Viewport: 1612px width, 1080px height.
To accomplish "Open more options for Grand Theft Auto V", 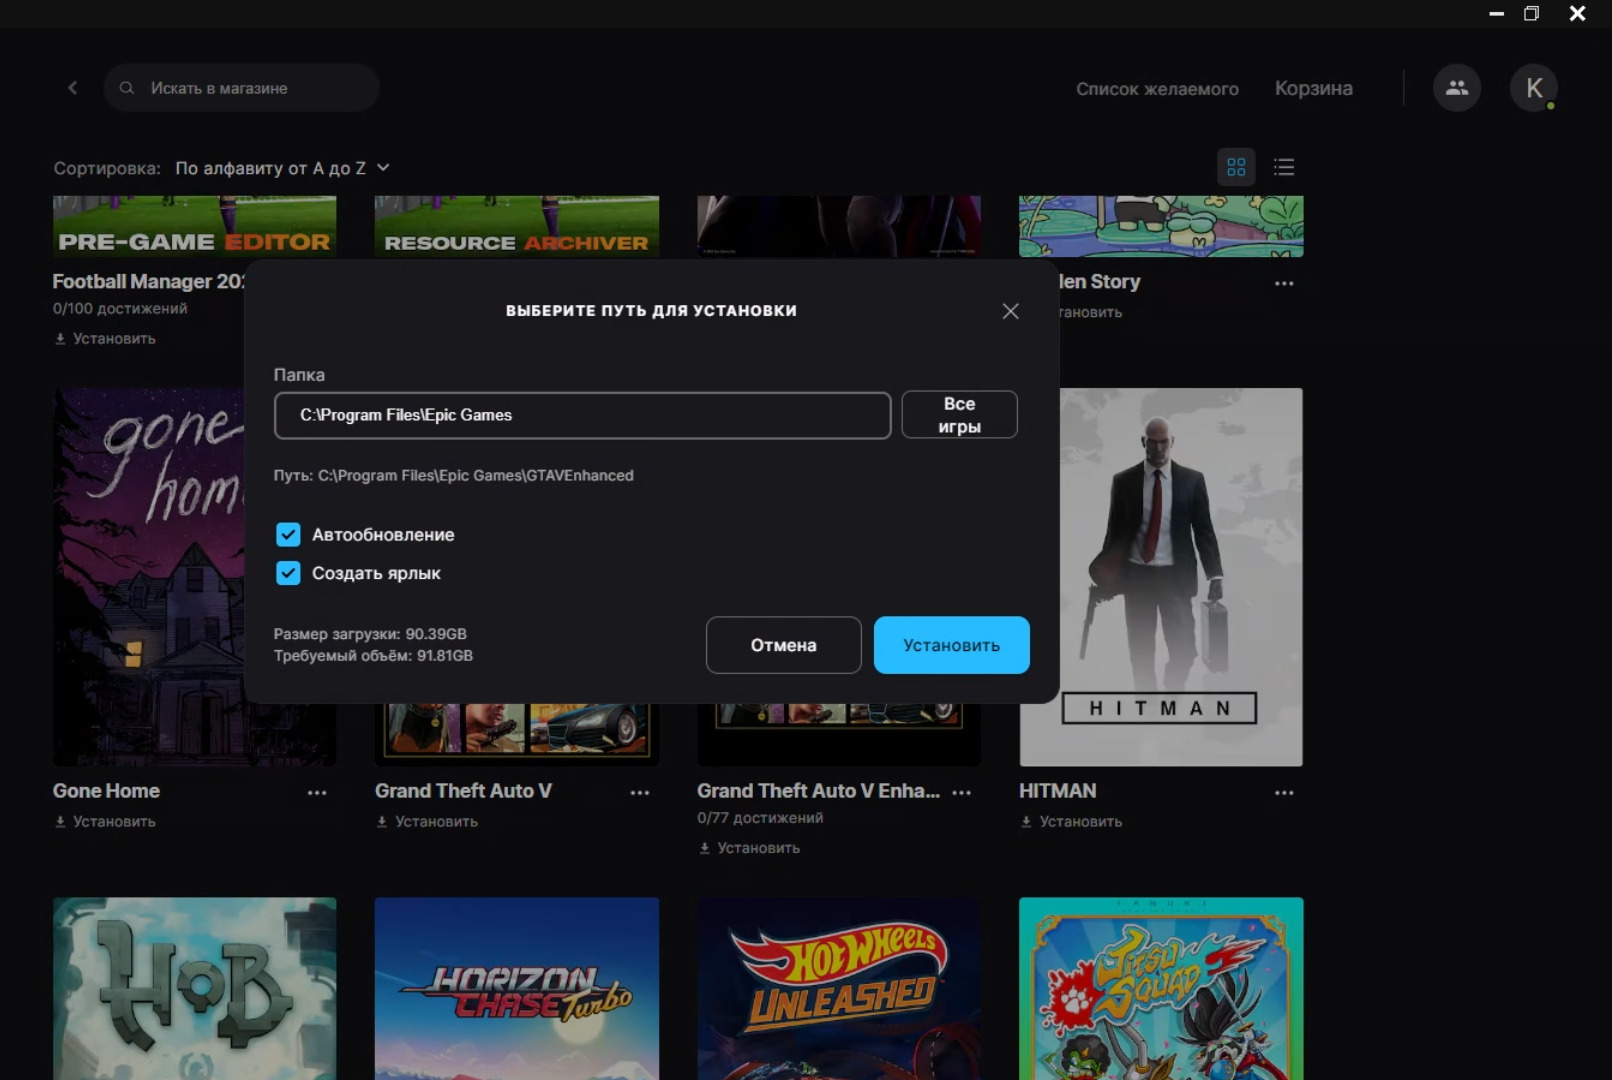I will click(640, 793).
